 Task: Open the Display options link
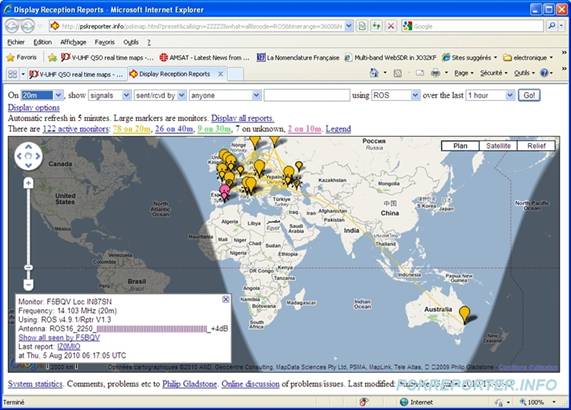coord(34,108)
